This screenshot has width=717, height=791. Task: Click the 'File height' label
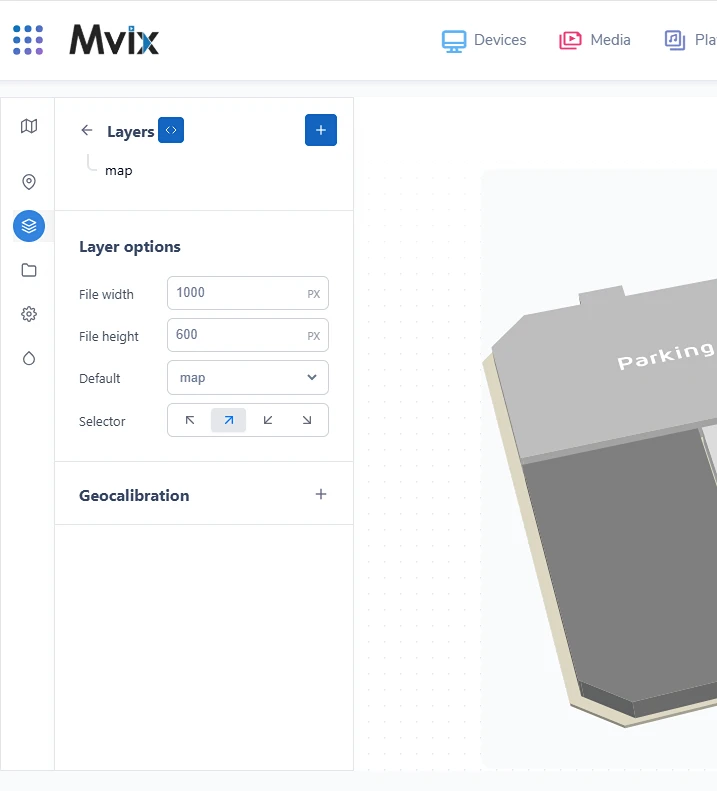[x=108, y=336]
